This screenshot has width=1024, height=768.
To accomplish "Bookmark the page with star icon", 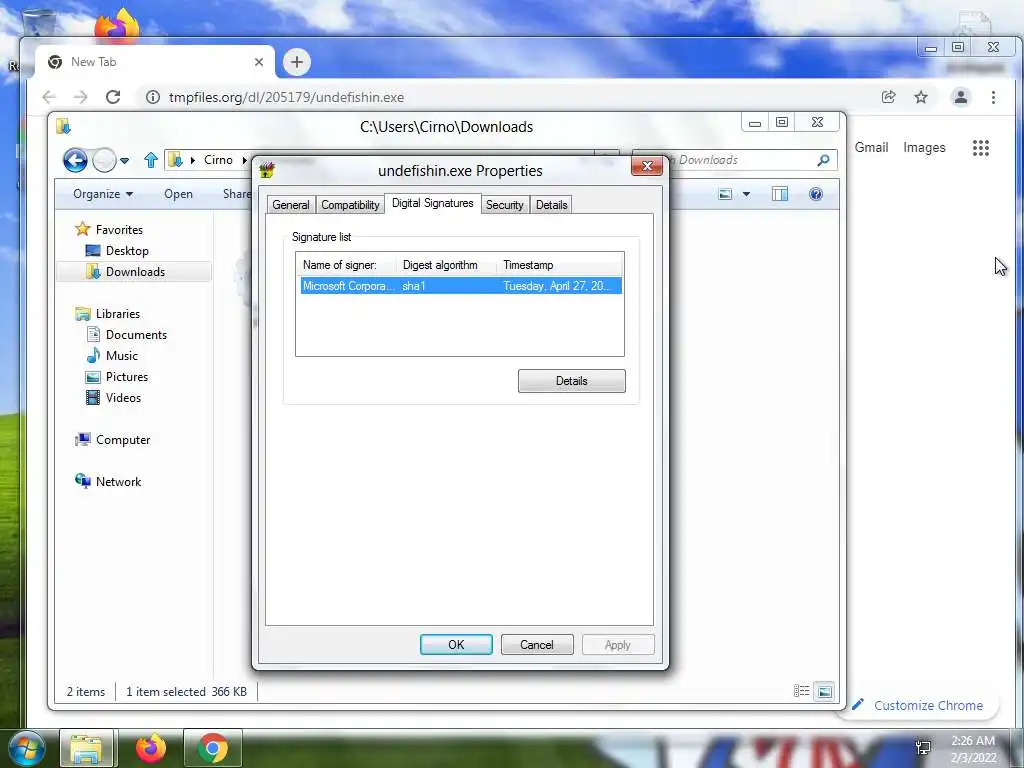I will (x=921, y=97).
